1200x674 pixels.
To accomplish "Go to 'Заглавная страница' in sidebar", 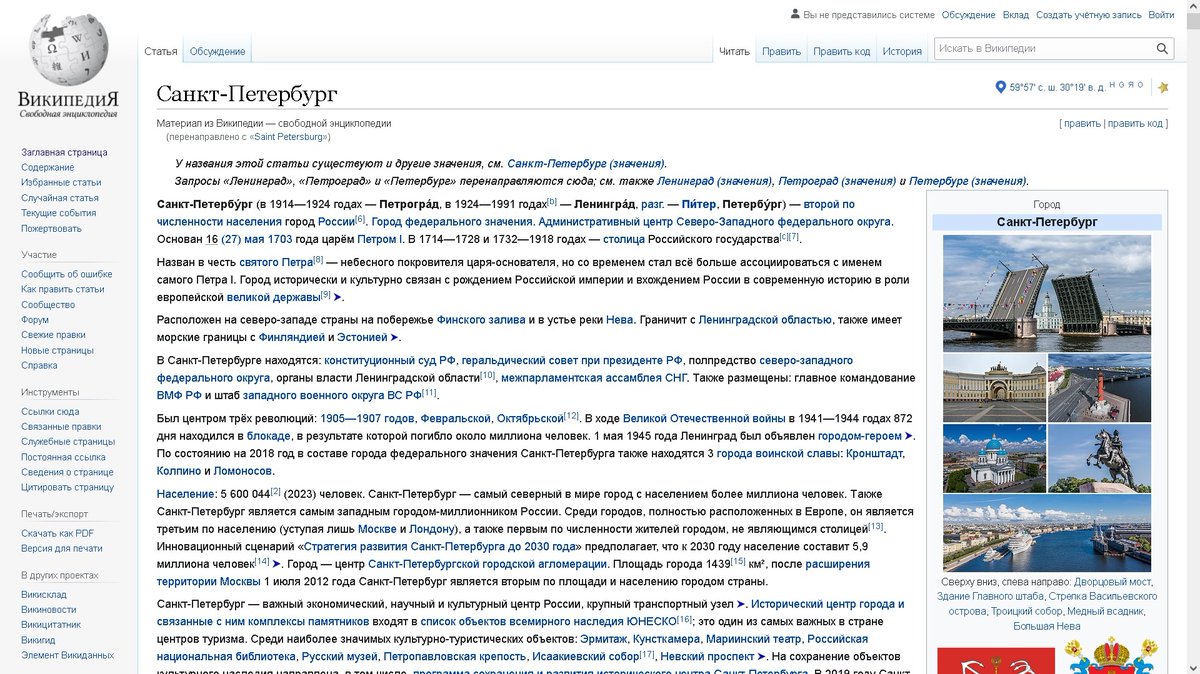I will coord(64,152).
